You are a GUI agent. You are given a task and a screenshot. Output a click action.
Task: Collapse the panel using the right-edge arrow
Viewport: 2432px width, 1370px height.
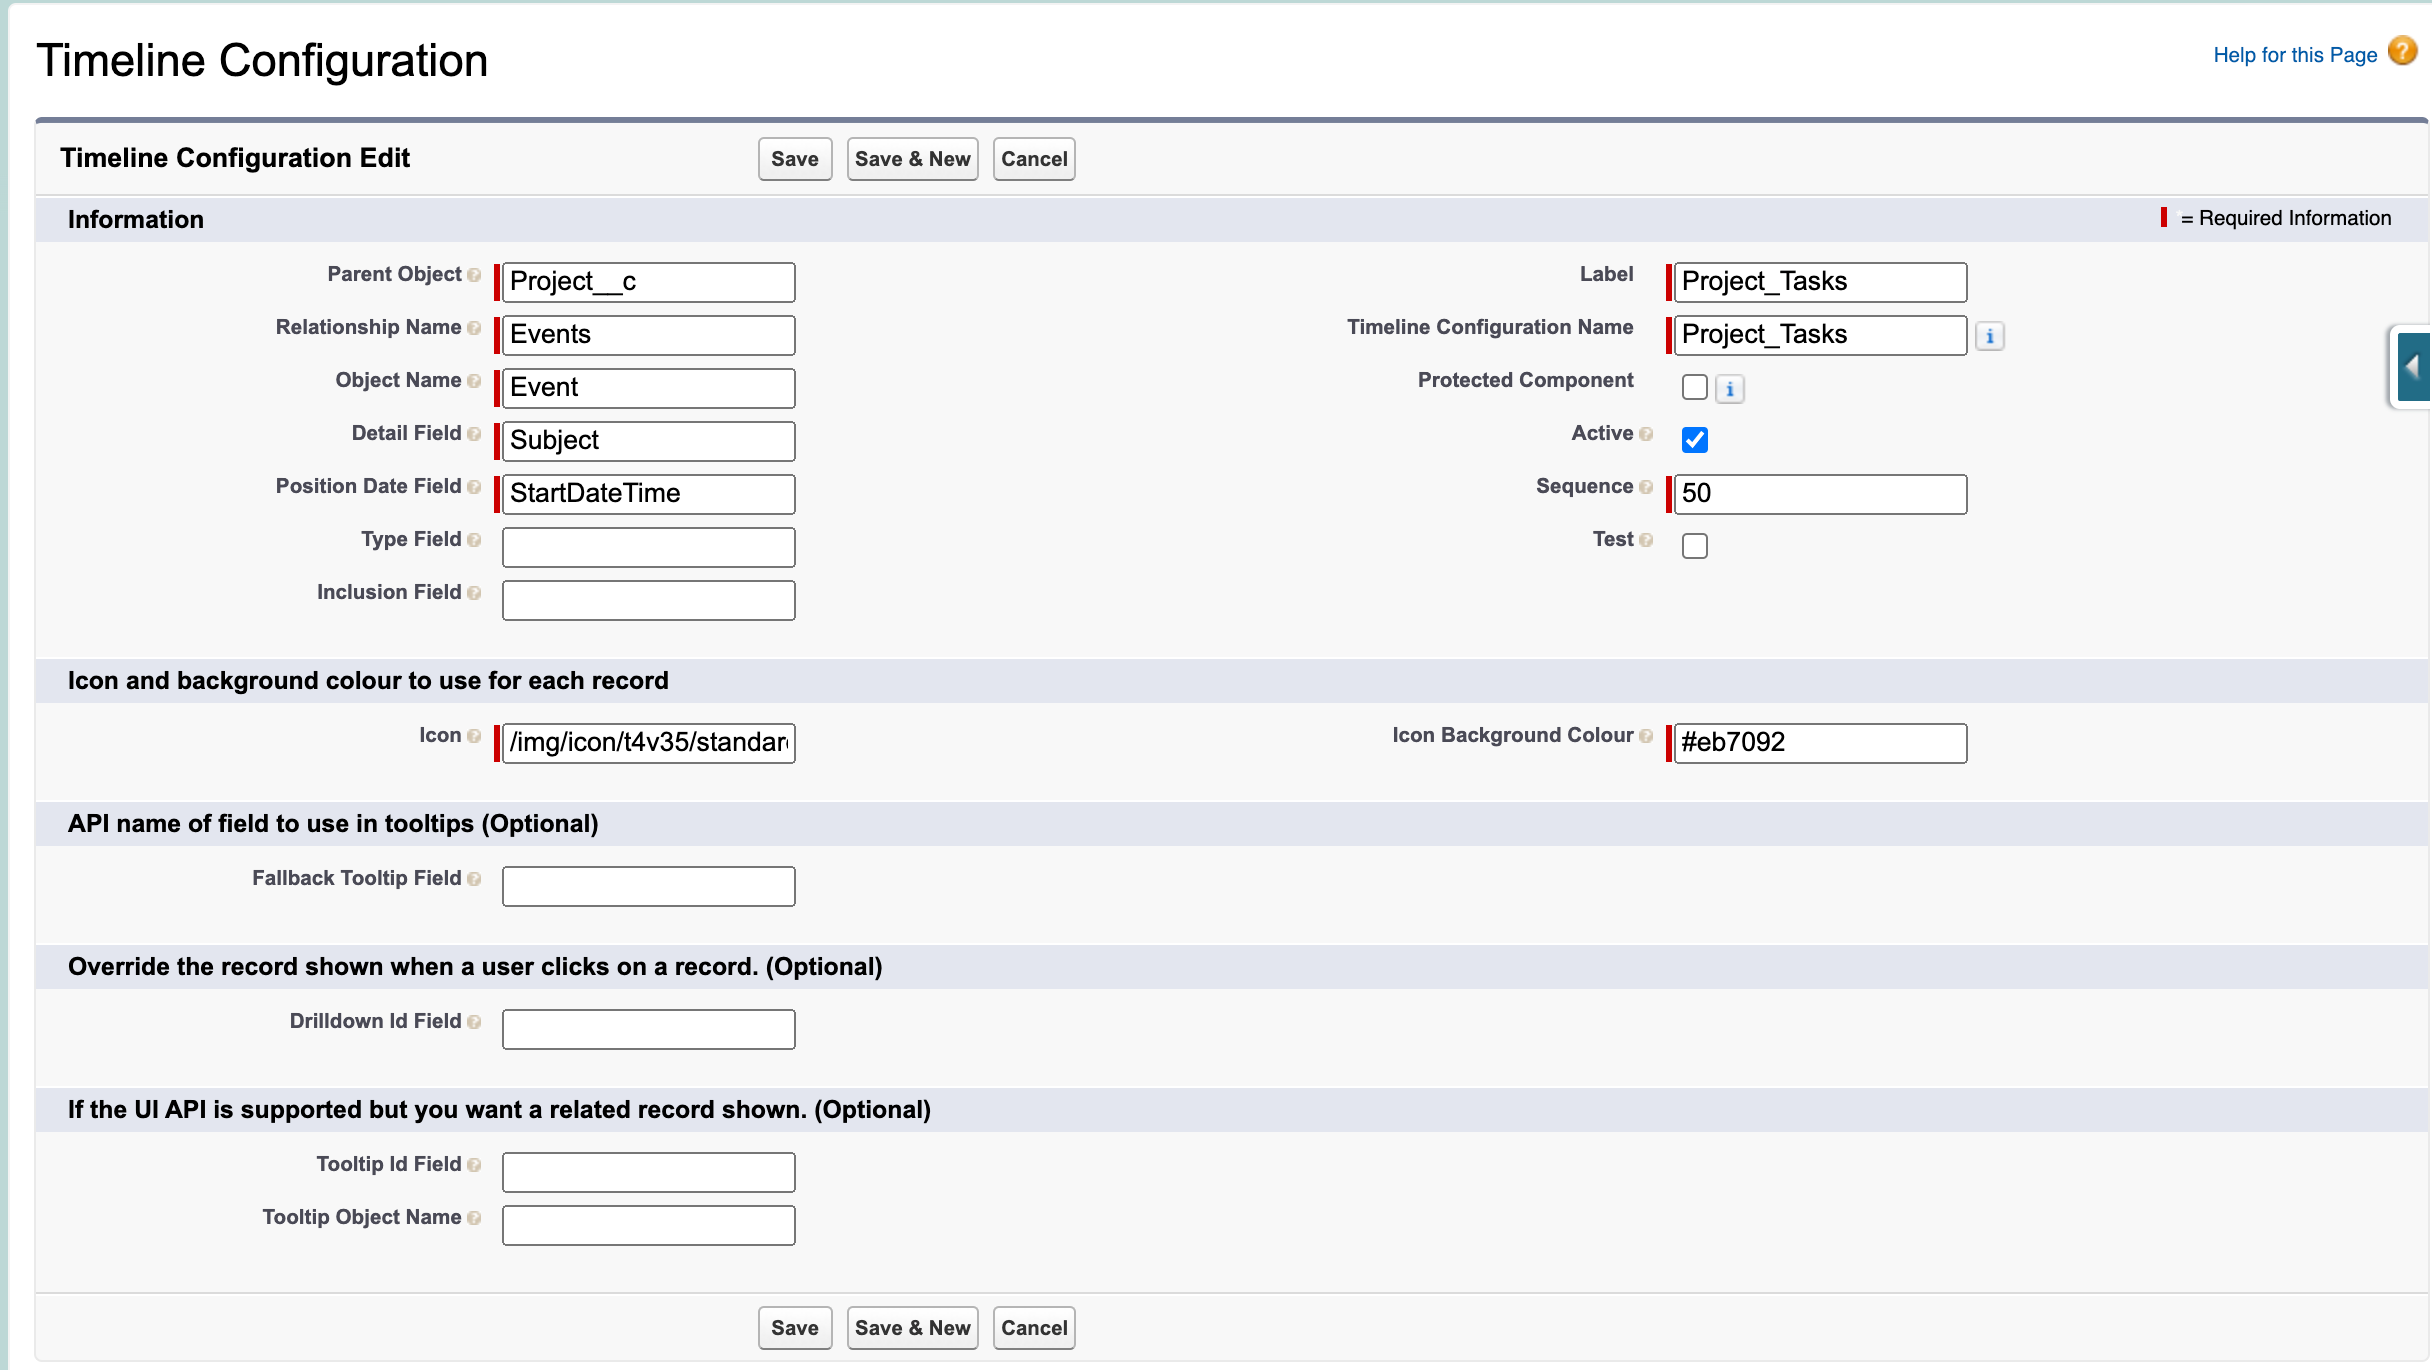coord(2412,366)
